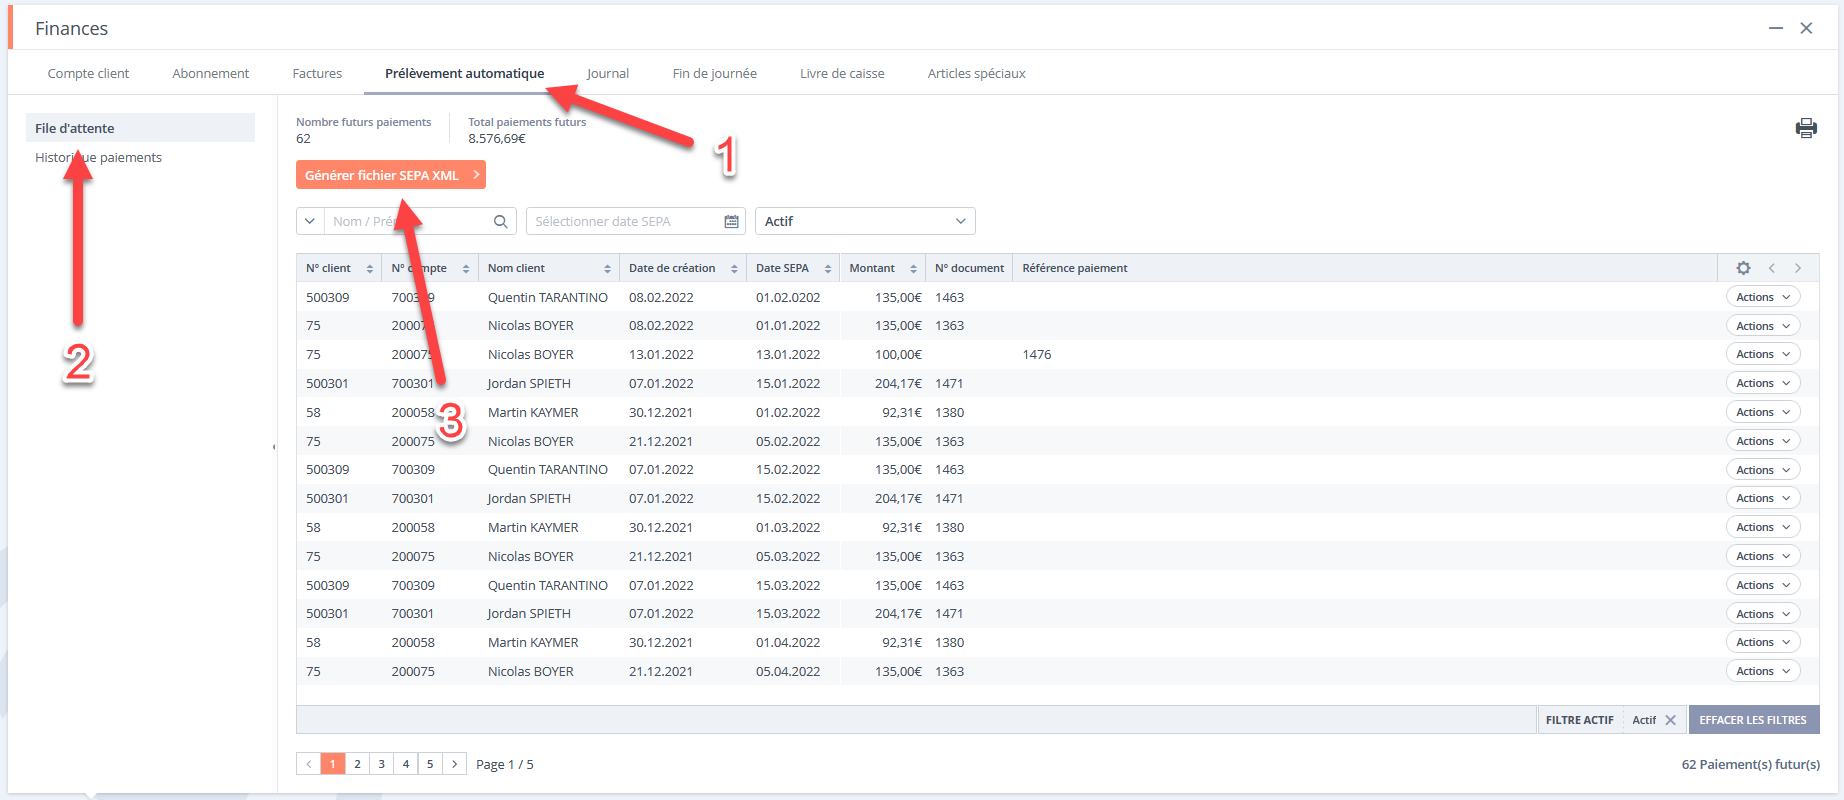Expand search field type dropdown
The image size is (1844, 800).
(310, 221)
